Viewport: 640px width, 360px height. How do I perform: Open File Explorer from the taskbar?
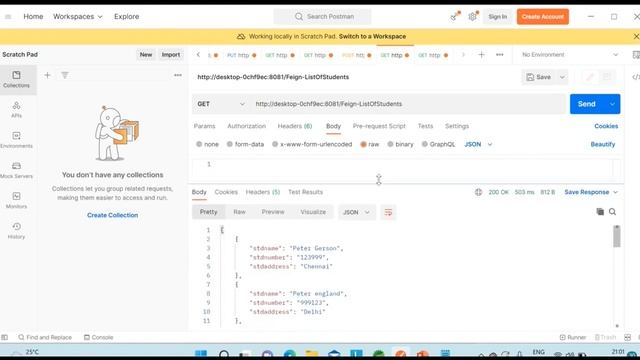(x=312, y=353)
